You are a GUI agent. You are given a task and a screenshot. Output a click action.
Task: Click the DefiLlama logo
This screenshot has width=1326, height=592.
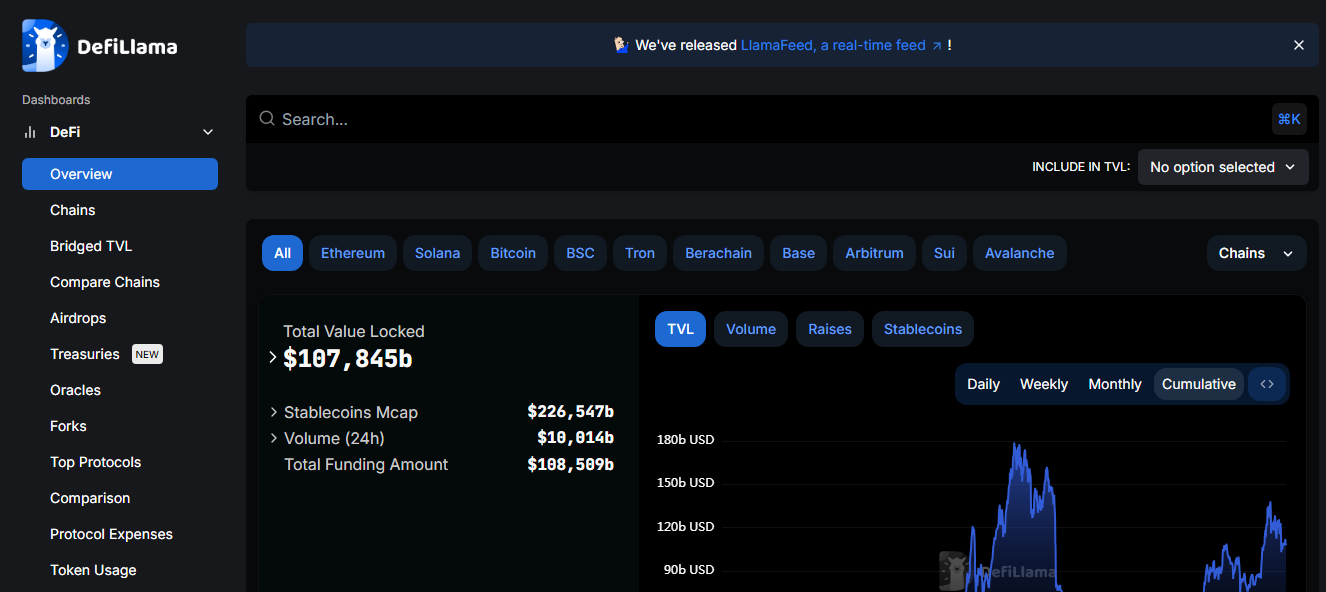100,46
